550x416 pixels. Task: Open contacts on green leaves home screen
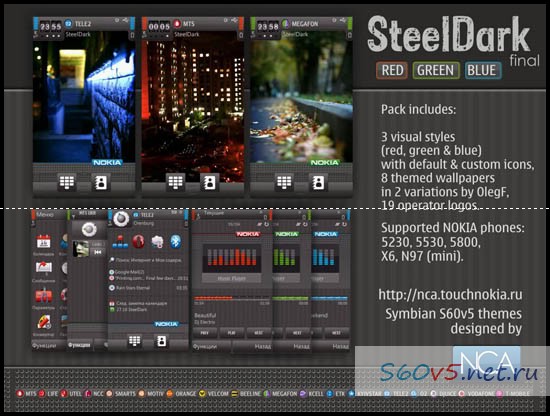[318, 182]
